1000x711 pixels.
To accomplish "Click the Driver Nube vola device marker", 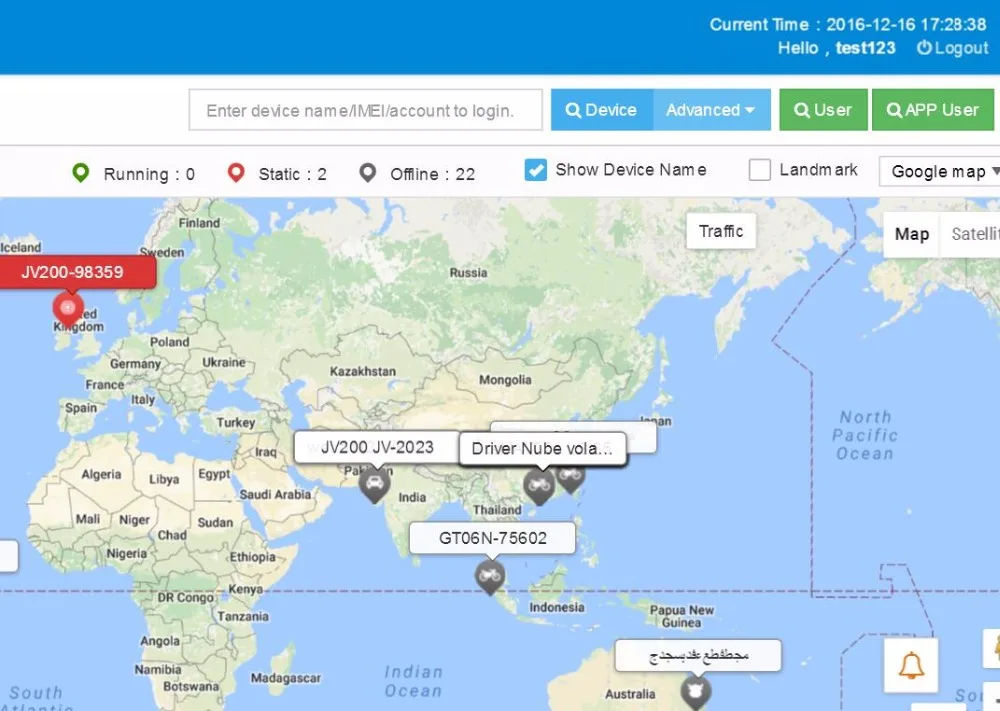I will pyautogui.click(x=539, y=486).
